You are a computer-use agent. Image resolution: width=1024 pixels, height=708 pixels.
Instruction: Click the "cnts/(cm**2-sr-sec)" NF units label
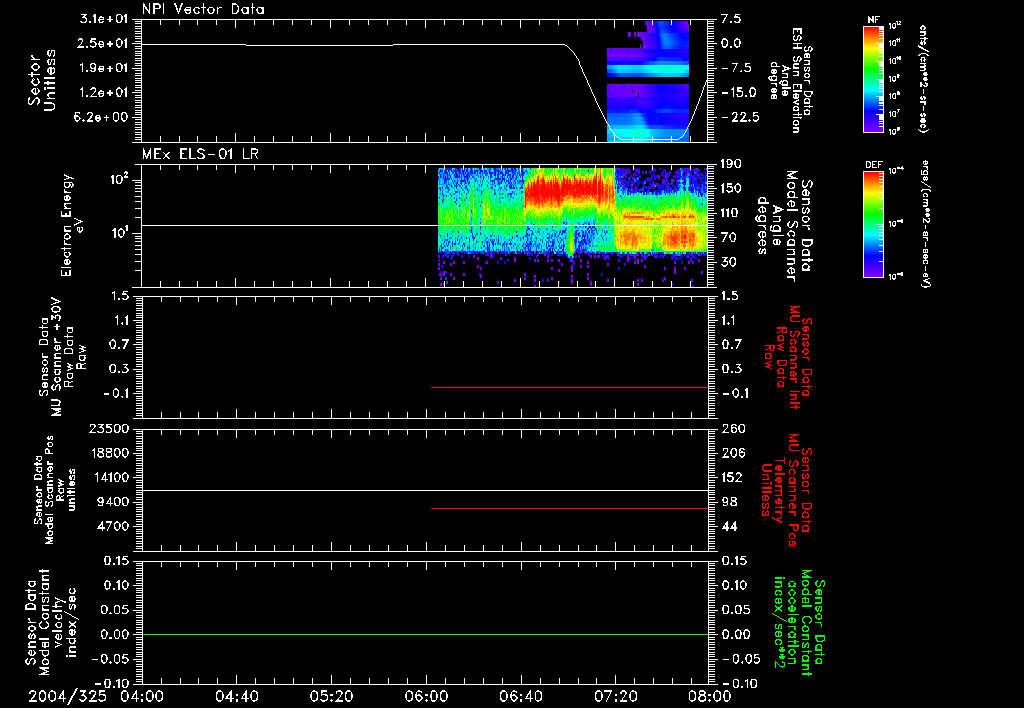(x=923, y=78)
